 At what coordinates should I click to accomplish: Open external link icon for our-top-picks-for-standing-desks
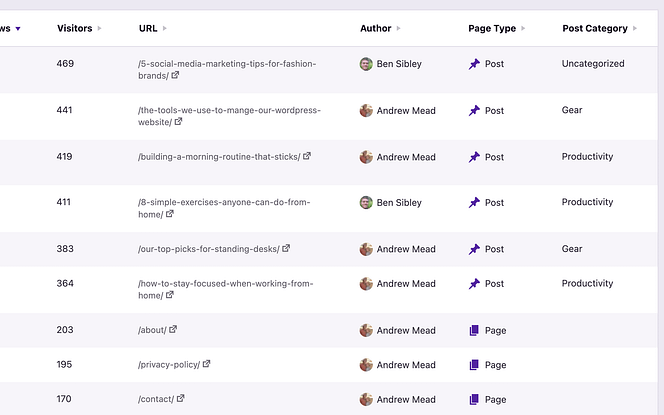(286, 248)
